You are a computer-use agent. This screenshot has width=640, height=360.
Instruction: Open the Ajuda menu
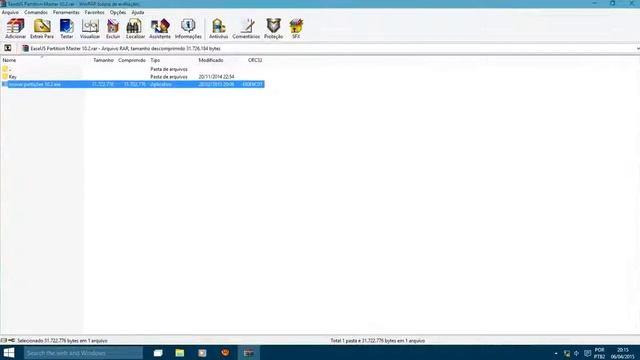[x=138, y=12]
